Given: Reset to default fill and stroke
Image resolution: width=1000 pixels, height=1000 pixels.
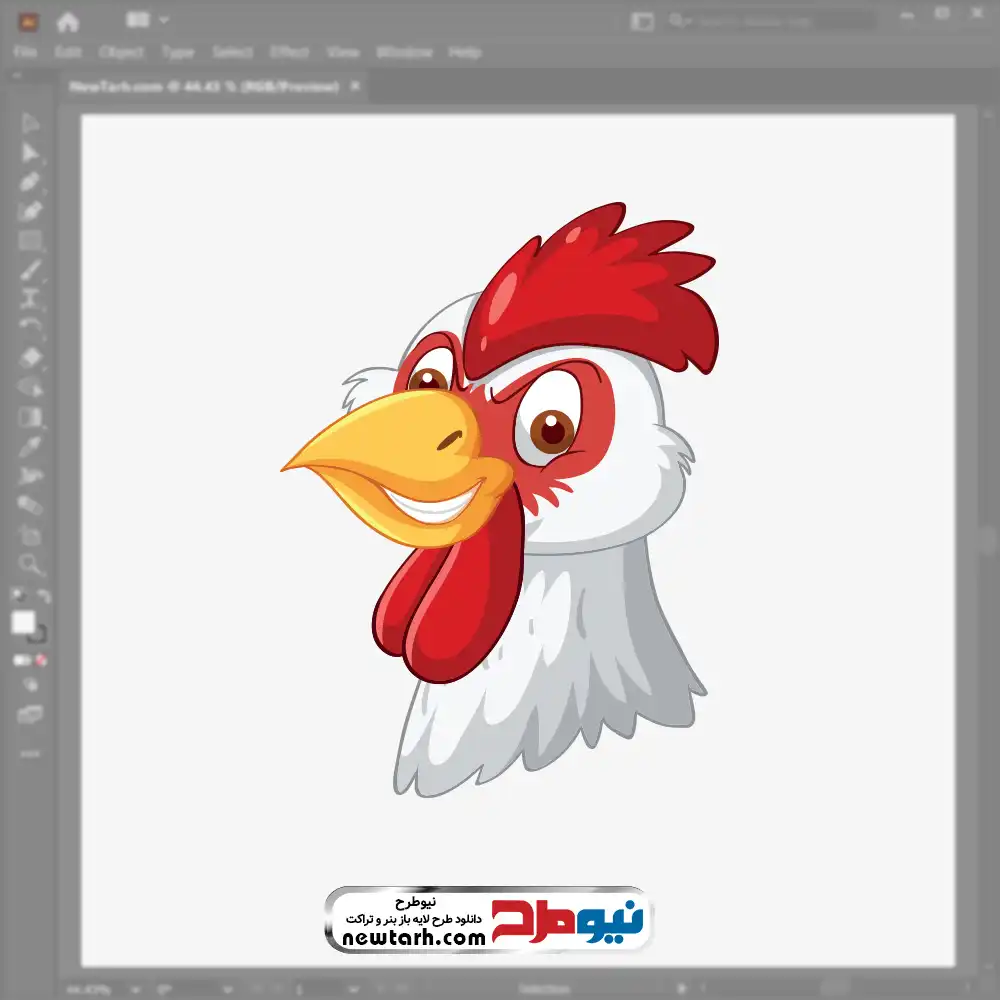Looking at the screenshot, I should [18, 596].
